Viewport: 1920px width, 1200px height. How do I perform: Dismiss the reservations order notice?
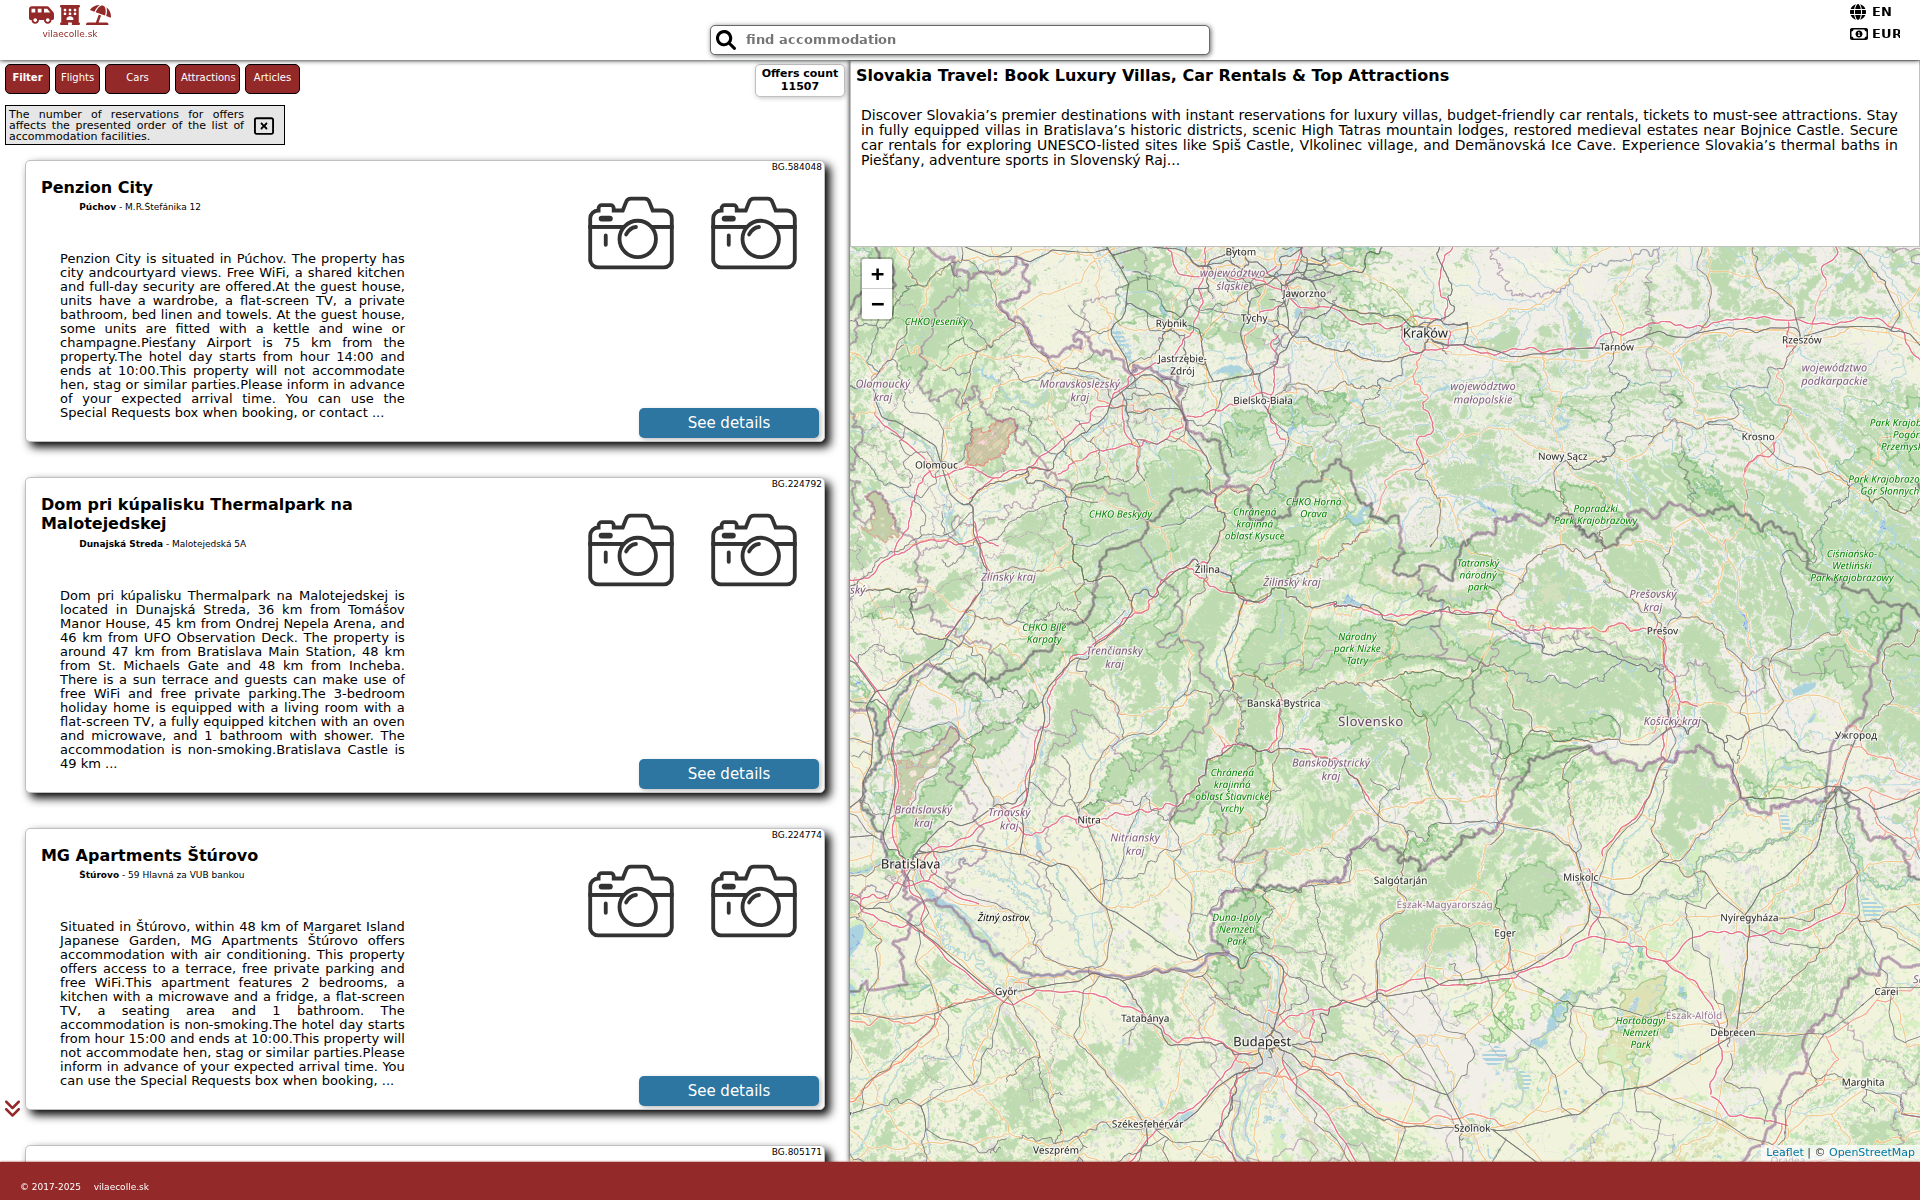point(264,126)
